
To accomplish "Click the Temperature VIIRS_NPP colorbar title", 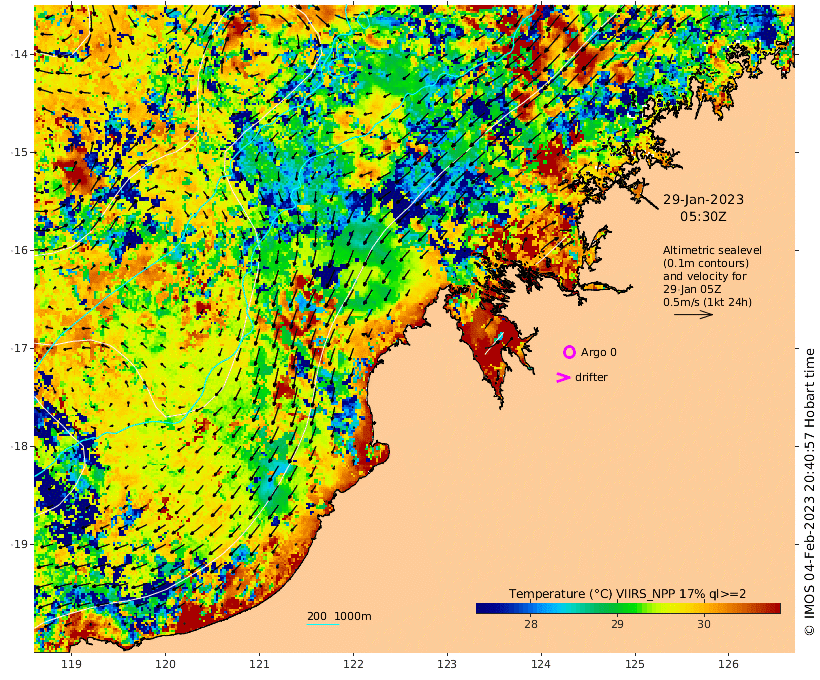I will tap(627, 594).
